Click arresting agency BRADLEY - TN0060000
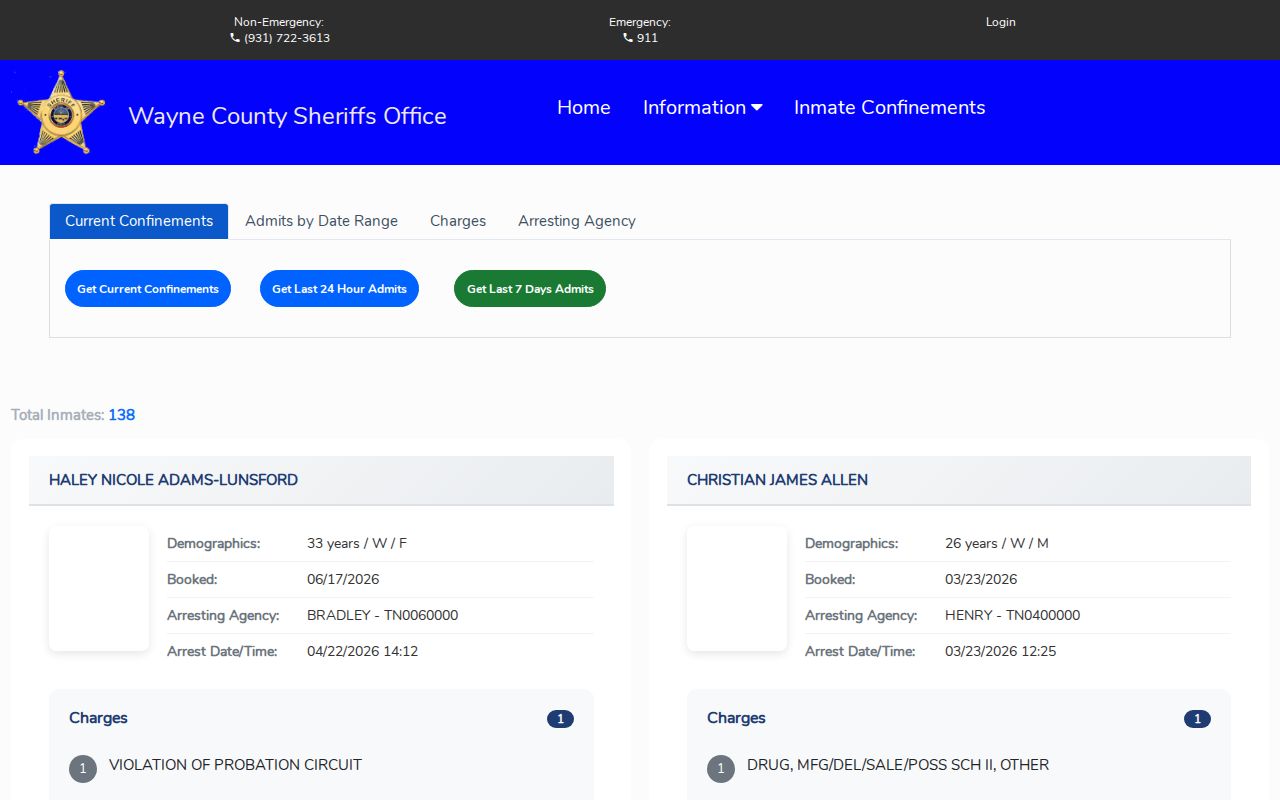Screen dimensions: 1280x800 click(382, 616)
